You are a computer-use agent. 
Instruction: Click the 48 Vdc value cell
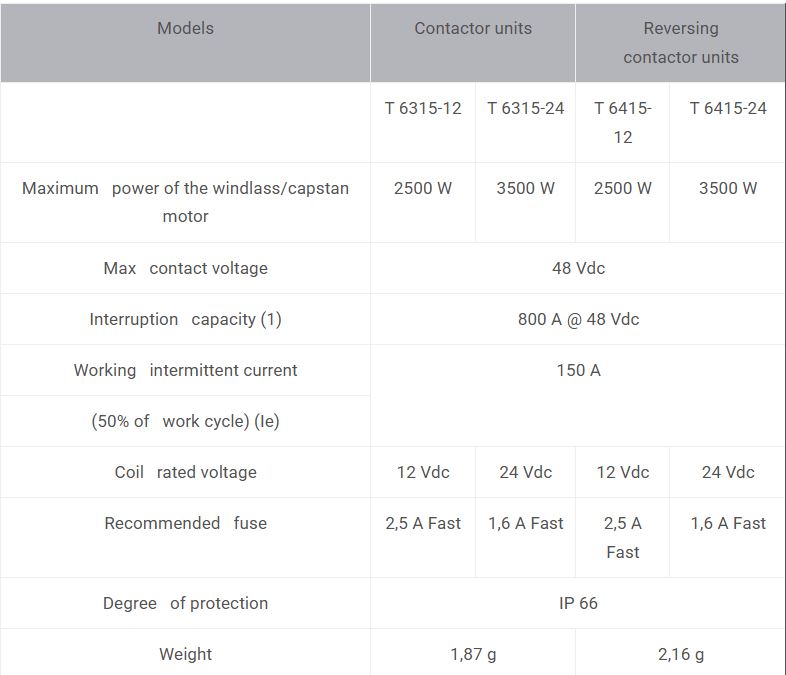point(578,268)
